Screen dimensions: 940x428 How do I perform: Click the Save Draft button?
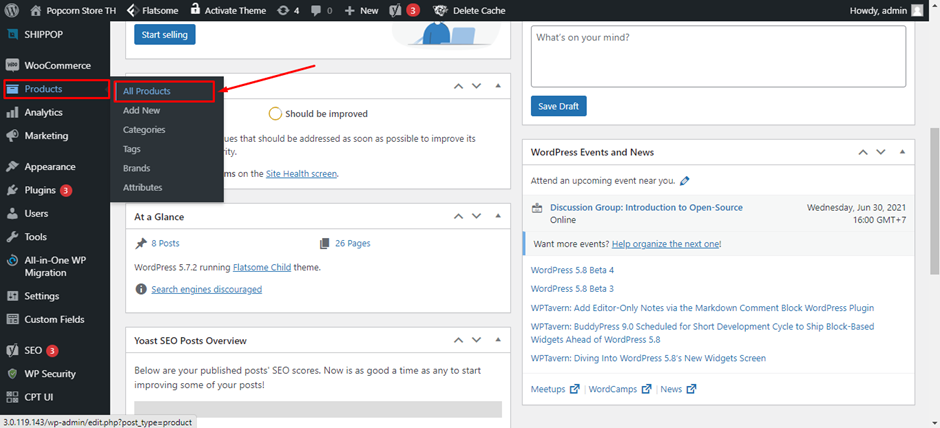559,106
